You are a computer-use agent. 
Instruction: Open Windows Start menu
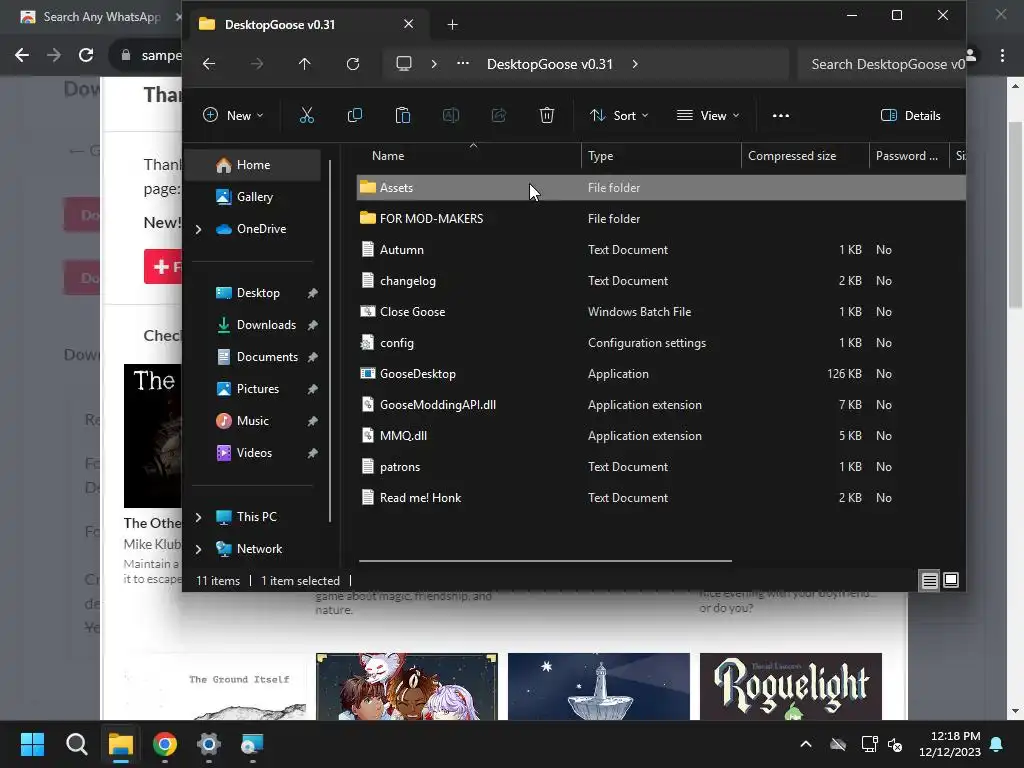click(32, 744)
